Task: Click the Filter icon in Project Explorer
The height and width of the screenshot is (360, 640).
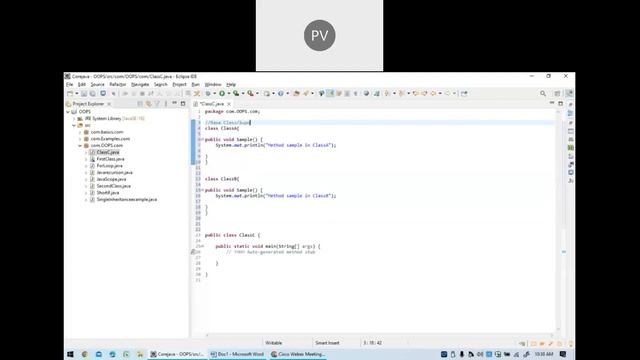Action: 157,104
